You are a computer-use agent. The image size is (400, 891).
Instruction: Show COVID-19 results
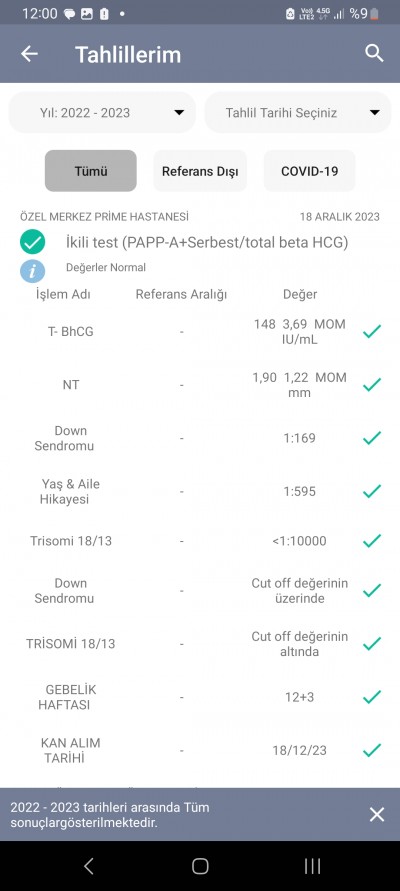pyautogui.click(x=310, y=170)
